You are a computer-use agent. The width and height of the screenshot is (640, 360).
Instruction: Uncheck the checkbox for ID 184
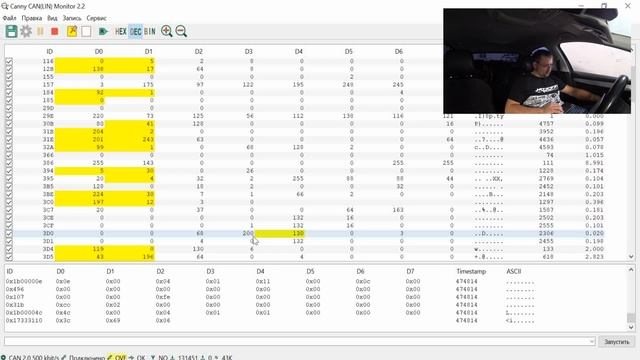(9, 92)
